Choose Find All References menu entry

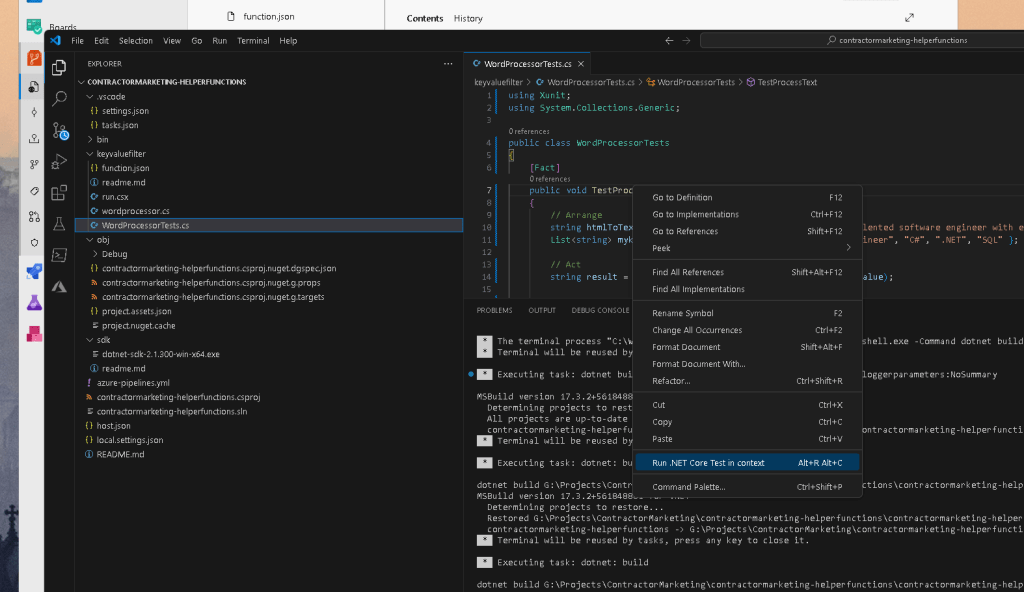click(x=747, y=272)
